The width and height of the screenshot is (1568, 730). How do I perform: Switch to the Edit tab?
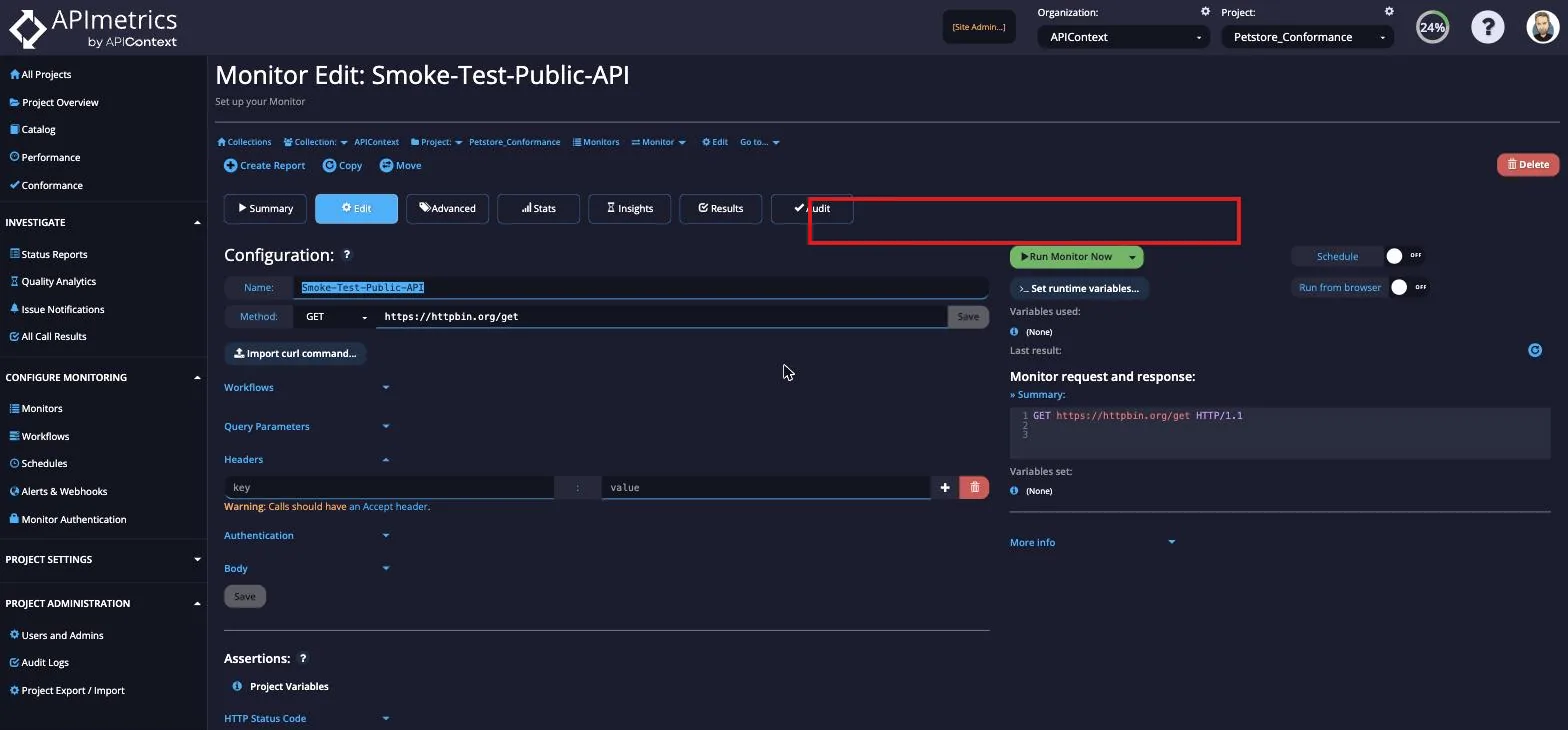click(356, 208)
